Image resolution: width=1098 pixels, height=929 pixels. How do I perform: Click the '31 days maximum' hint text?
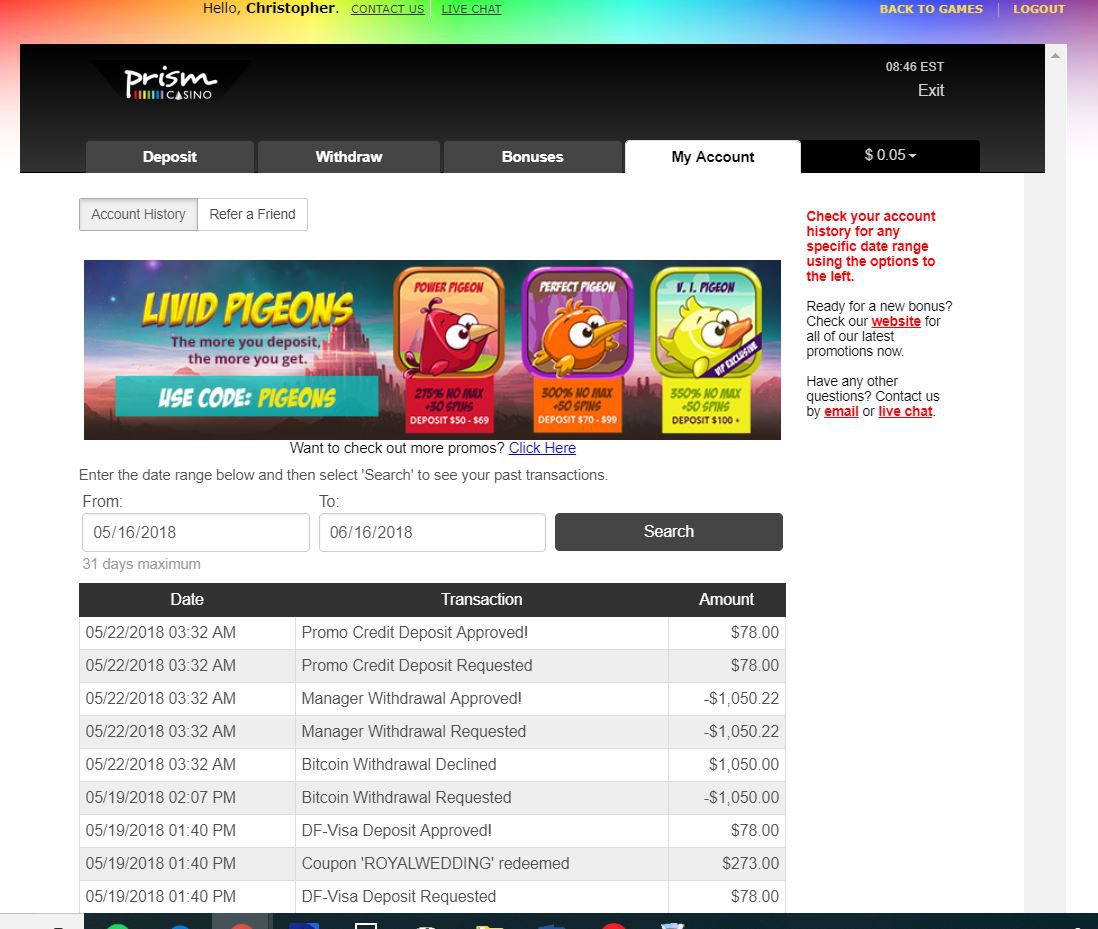pos(141,564)
